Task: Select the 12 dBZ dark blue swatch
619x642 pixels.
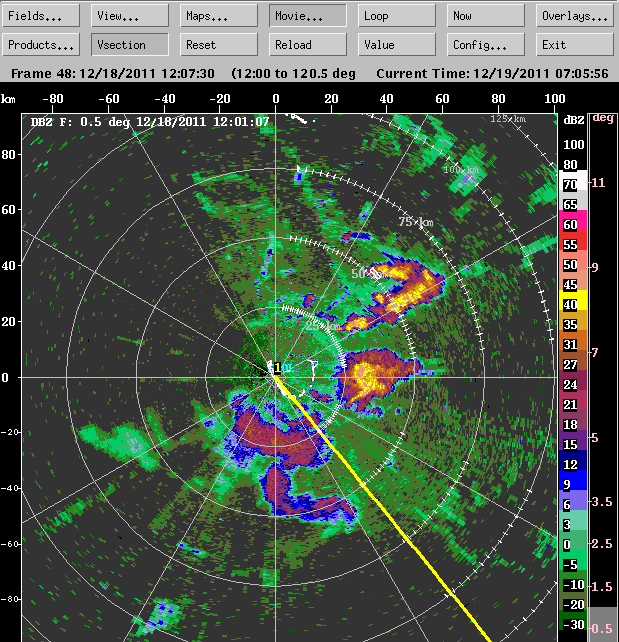Action: [x=573, y=461]
